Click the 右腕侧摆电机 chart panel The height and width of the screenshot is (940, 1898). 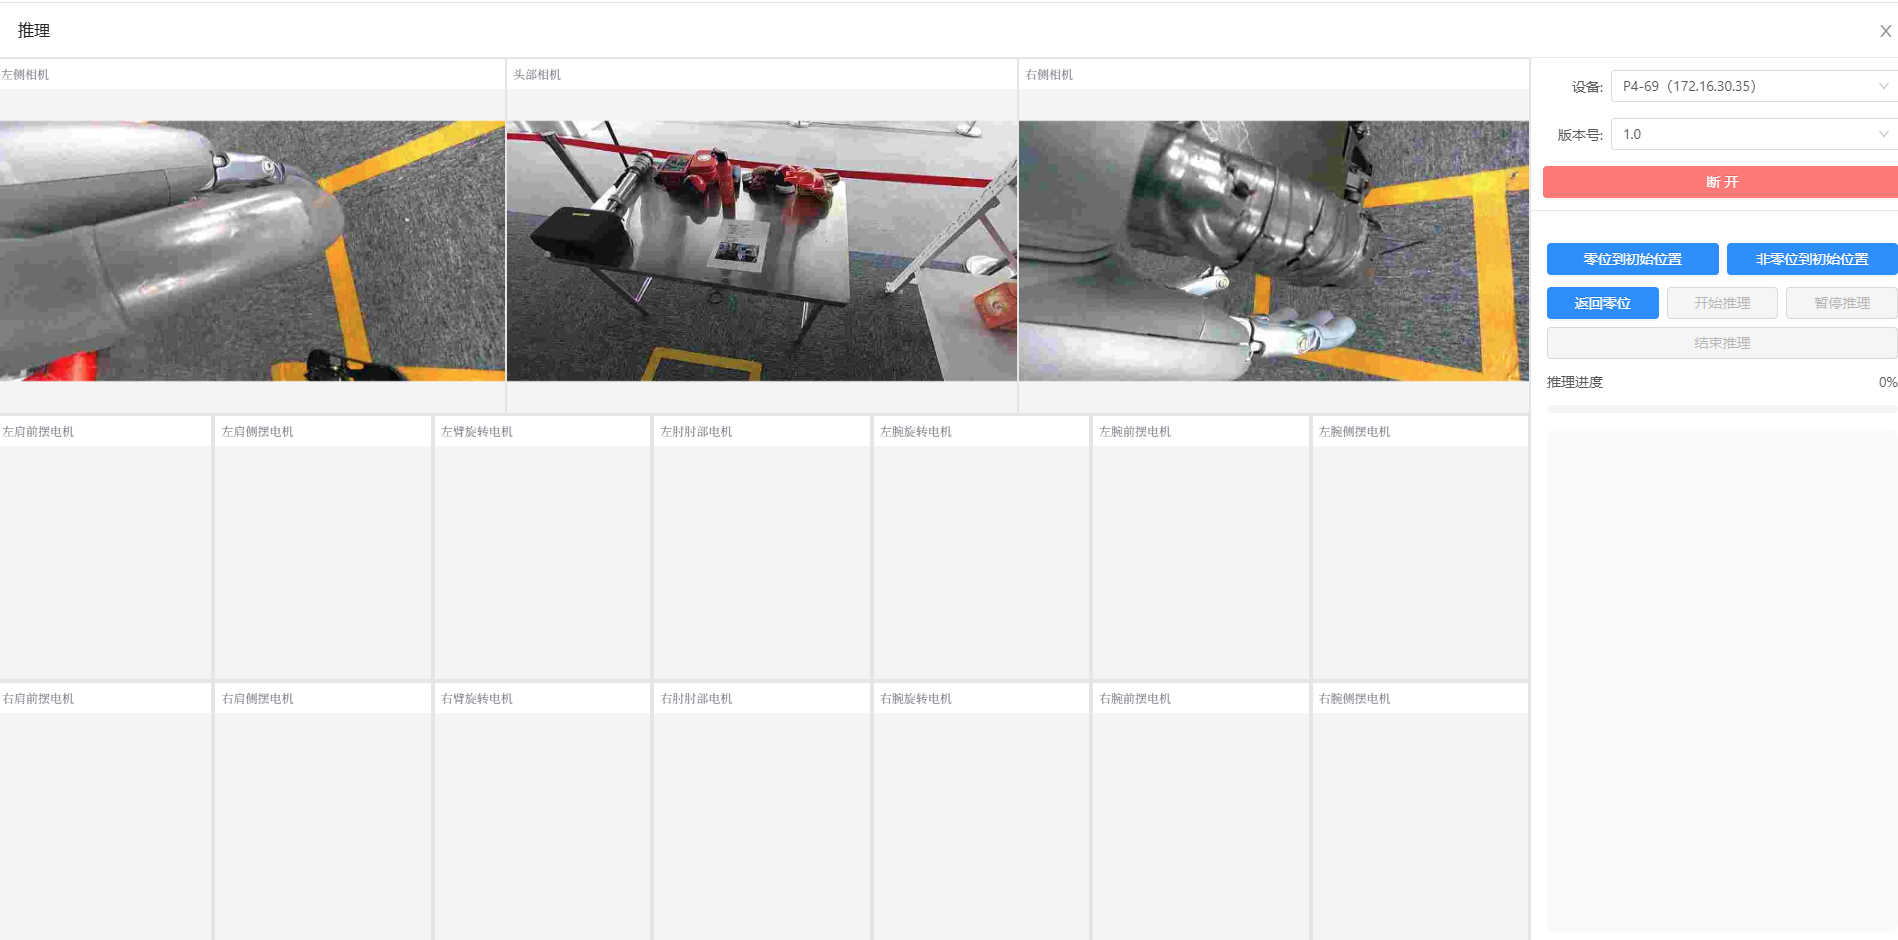pyautogui.click(x=1419, y=825)
